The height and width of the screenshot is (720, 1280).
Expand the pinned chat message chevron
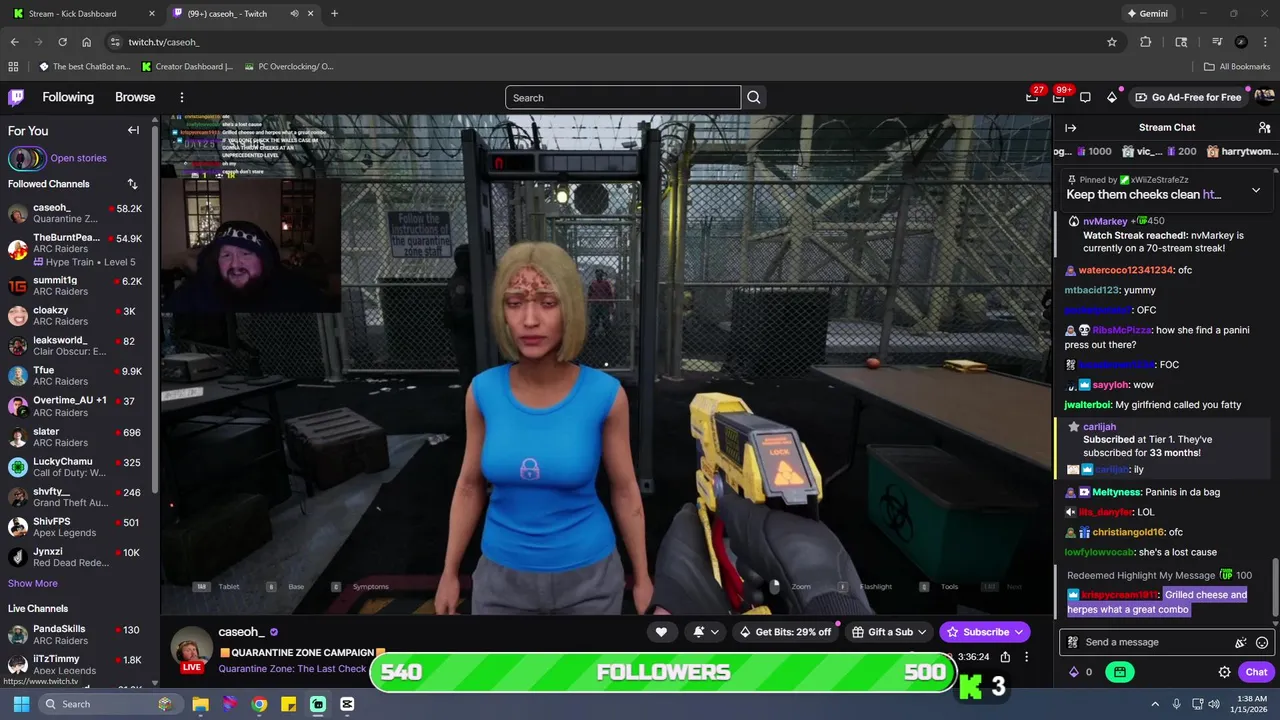[1256, 190]
